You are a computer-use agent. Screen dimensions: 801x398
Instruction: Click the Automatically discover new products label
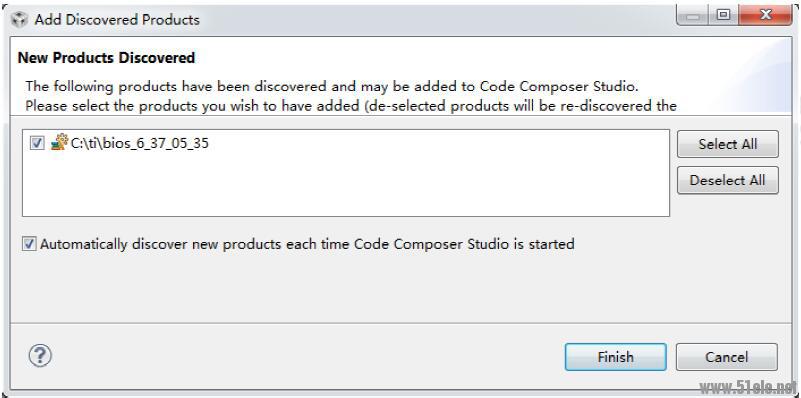click(x=307, y=244)
